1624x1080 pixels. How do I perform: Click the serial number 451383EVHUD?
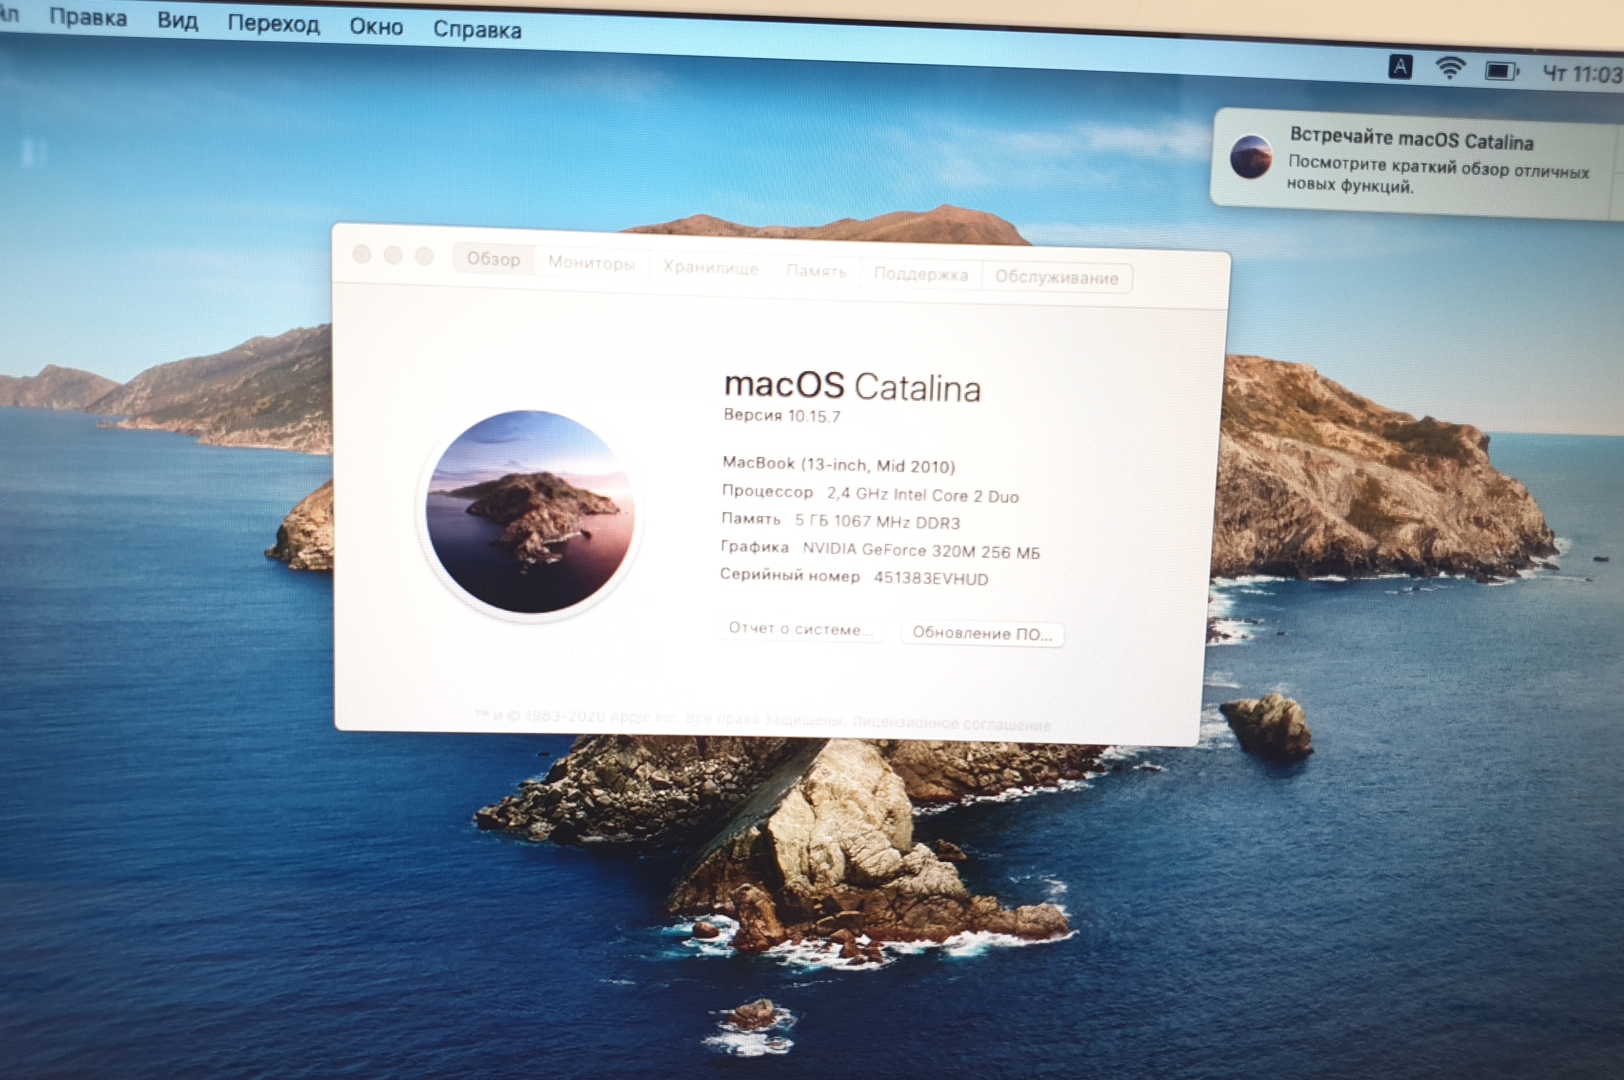click(x=931, y=578)
